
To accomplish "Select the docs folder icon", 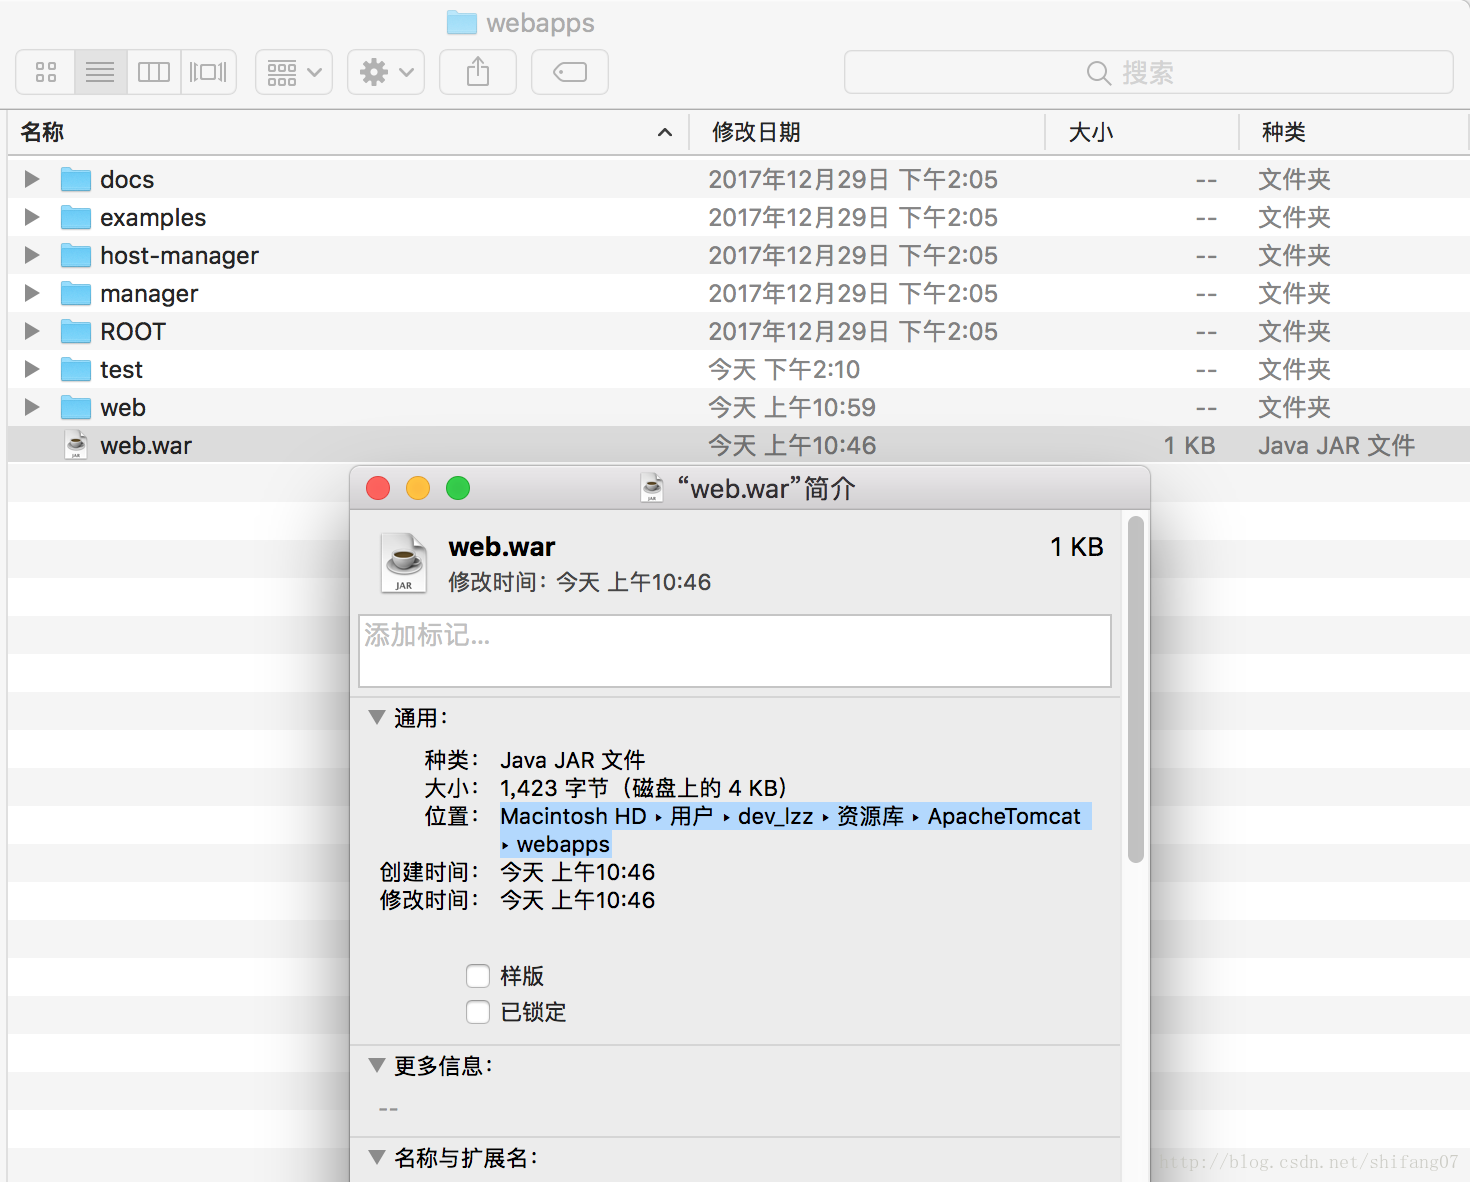I will pyautogui.click(x=76, y=179).
